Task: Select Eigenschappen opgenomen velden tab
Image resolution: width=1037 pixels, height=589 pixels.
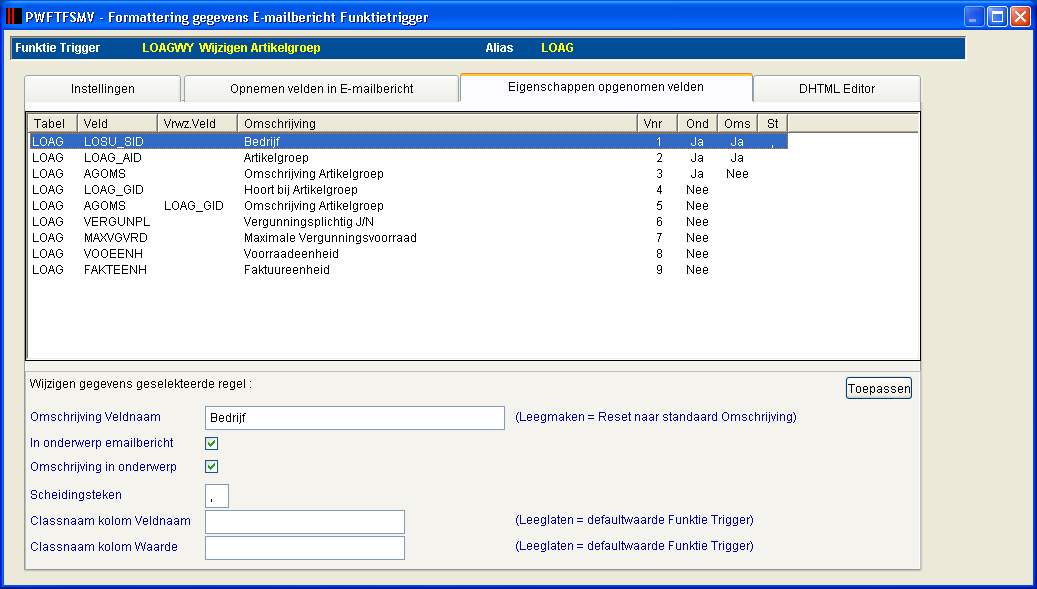Action: [606, 87]
